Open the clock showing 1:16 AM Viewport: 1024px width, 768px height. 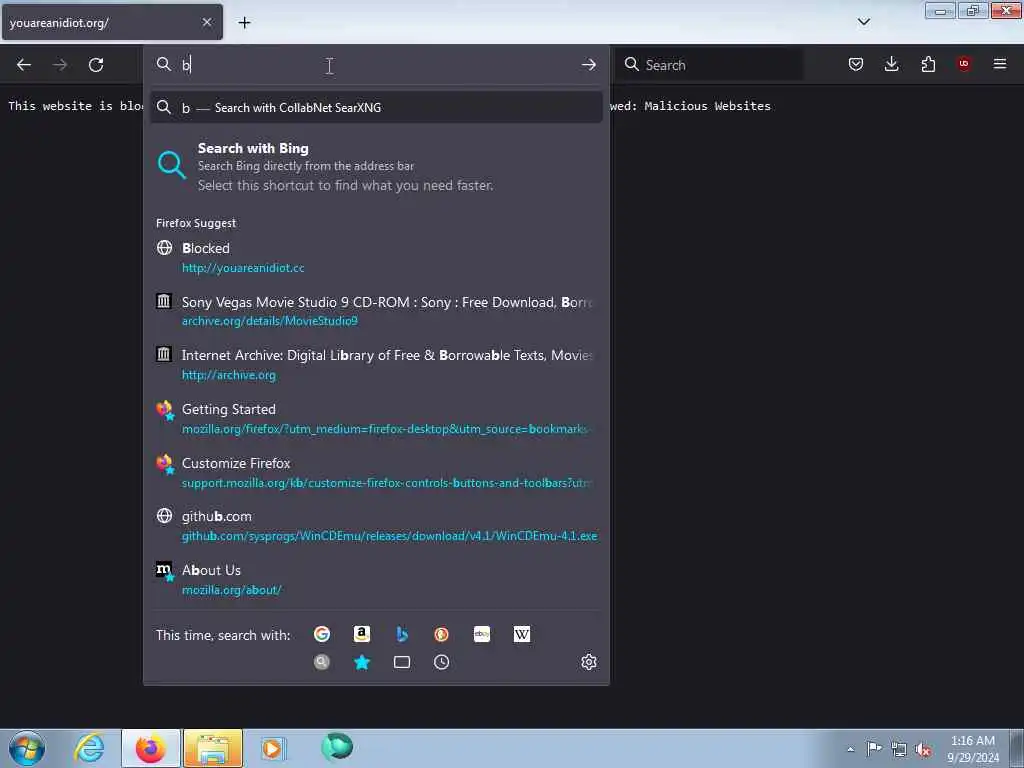pos(973,749)
